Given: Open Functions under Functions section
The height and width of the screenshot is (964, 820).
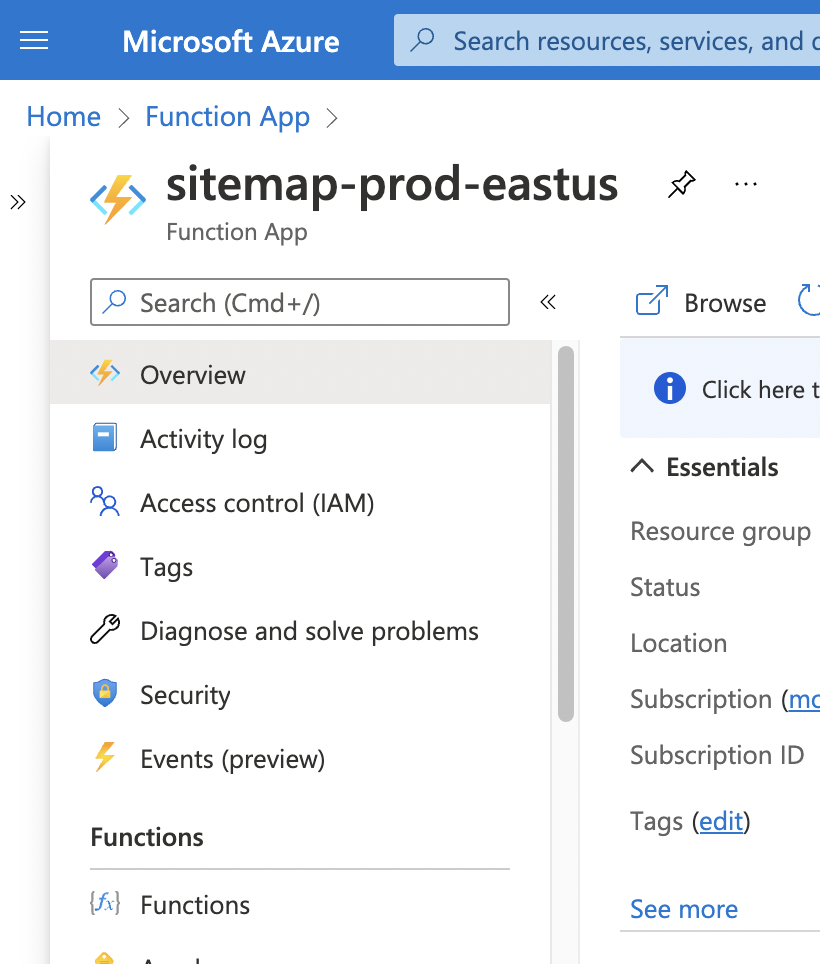Looking at the screenshot, I should point(301,904).
